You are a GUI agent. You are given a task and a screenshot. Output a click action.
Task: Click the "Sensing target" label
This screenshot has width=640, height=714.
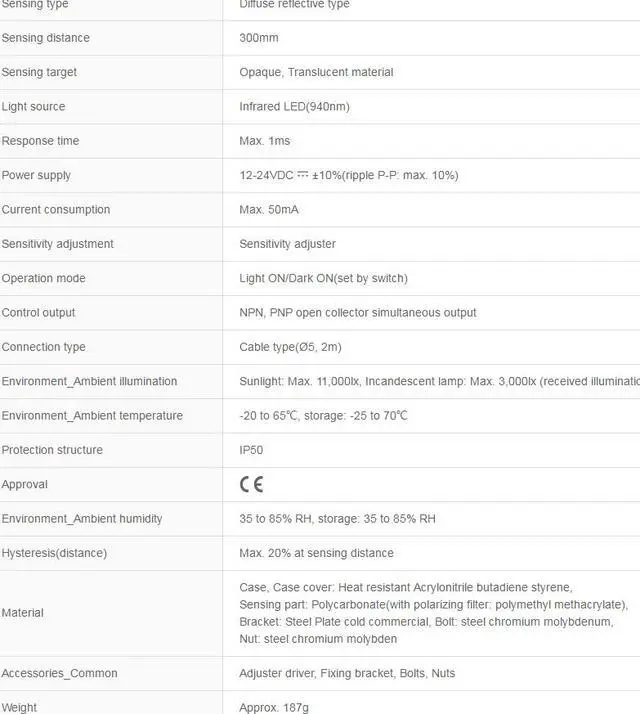[x=40, y=72]
